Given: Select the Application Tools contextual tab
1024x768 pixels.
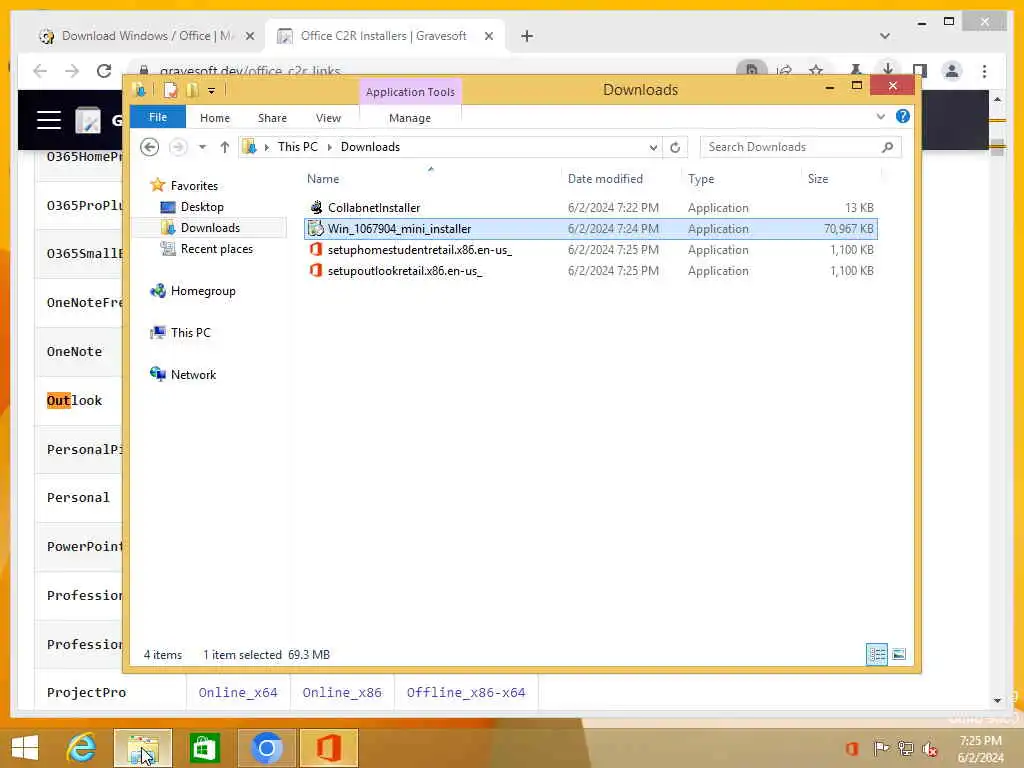Looking at the screenshot, I should tap(410, 91).
